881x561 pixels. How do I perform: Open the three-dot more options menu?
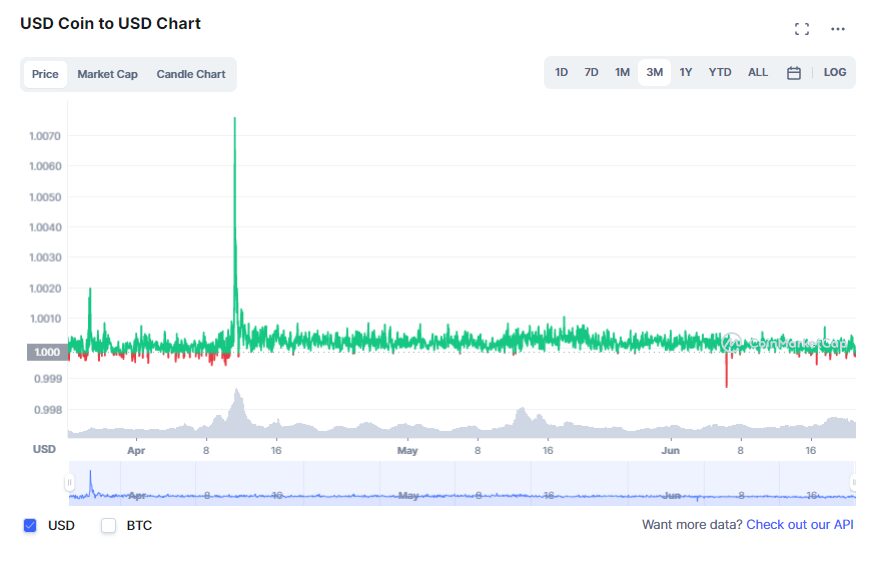coord(838,29)
